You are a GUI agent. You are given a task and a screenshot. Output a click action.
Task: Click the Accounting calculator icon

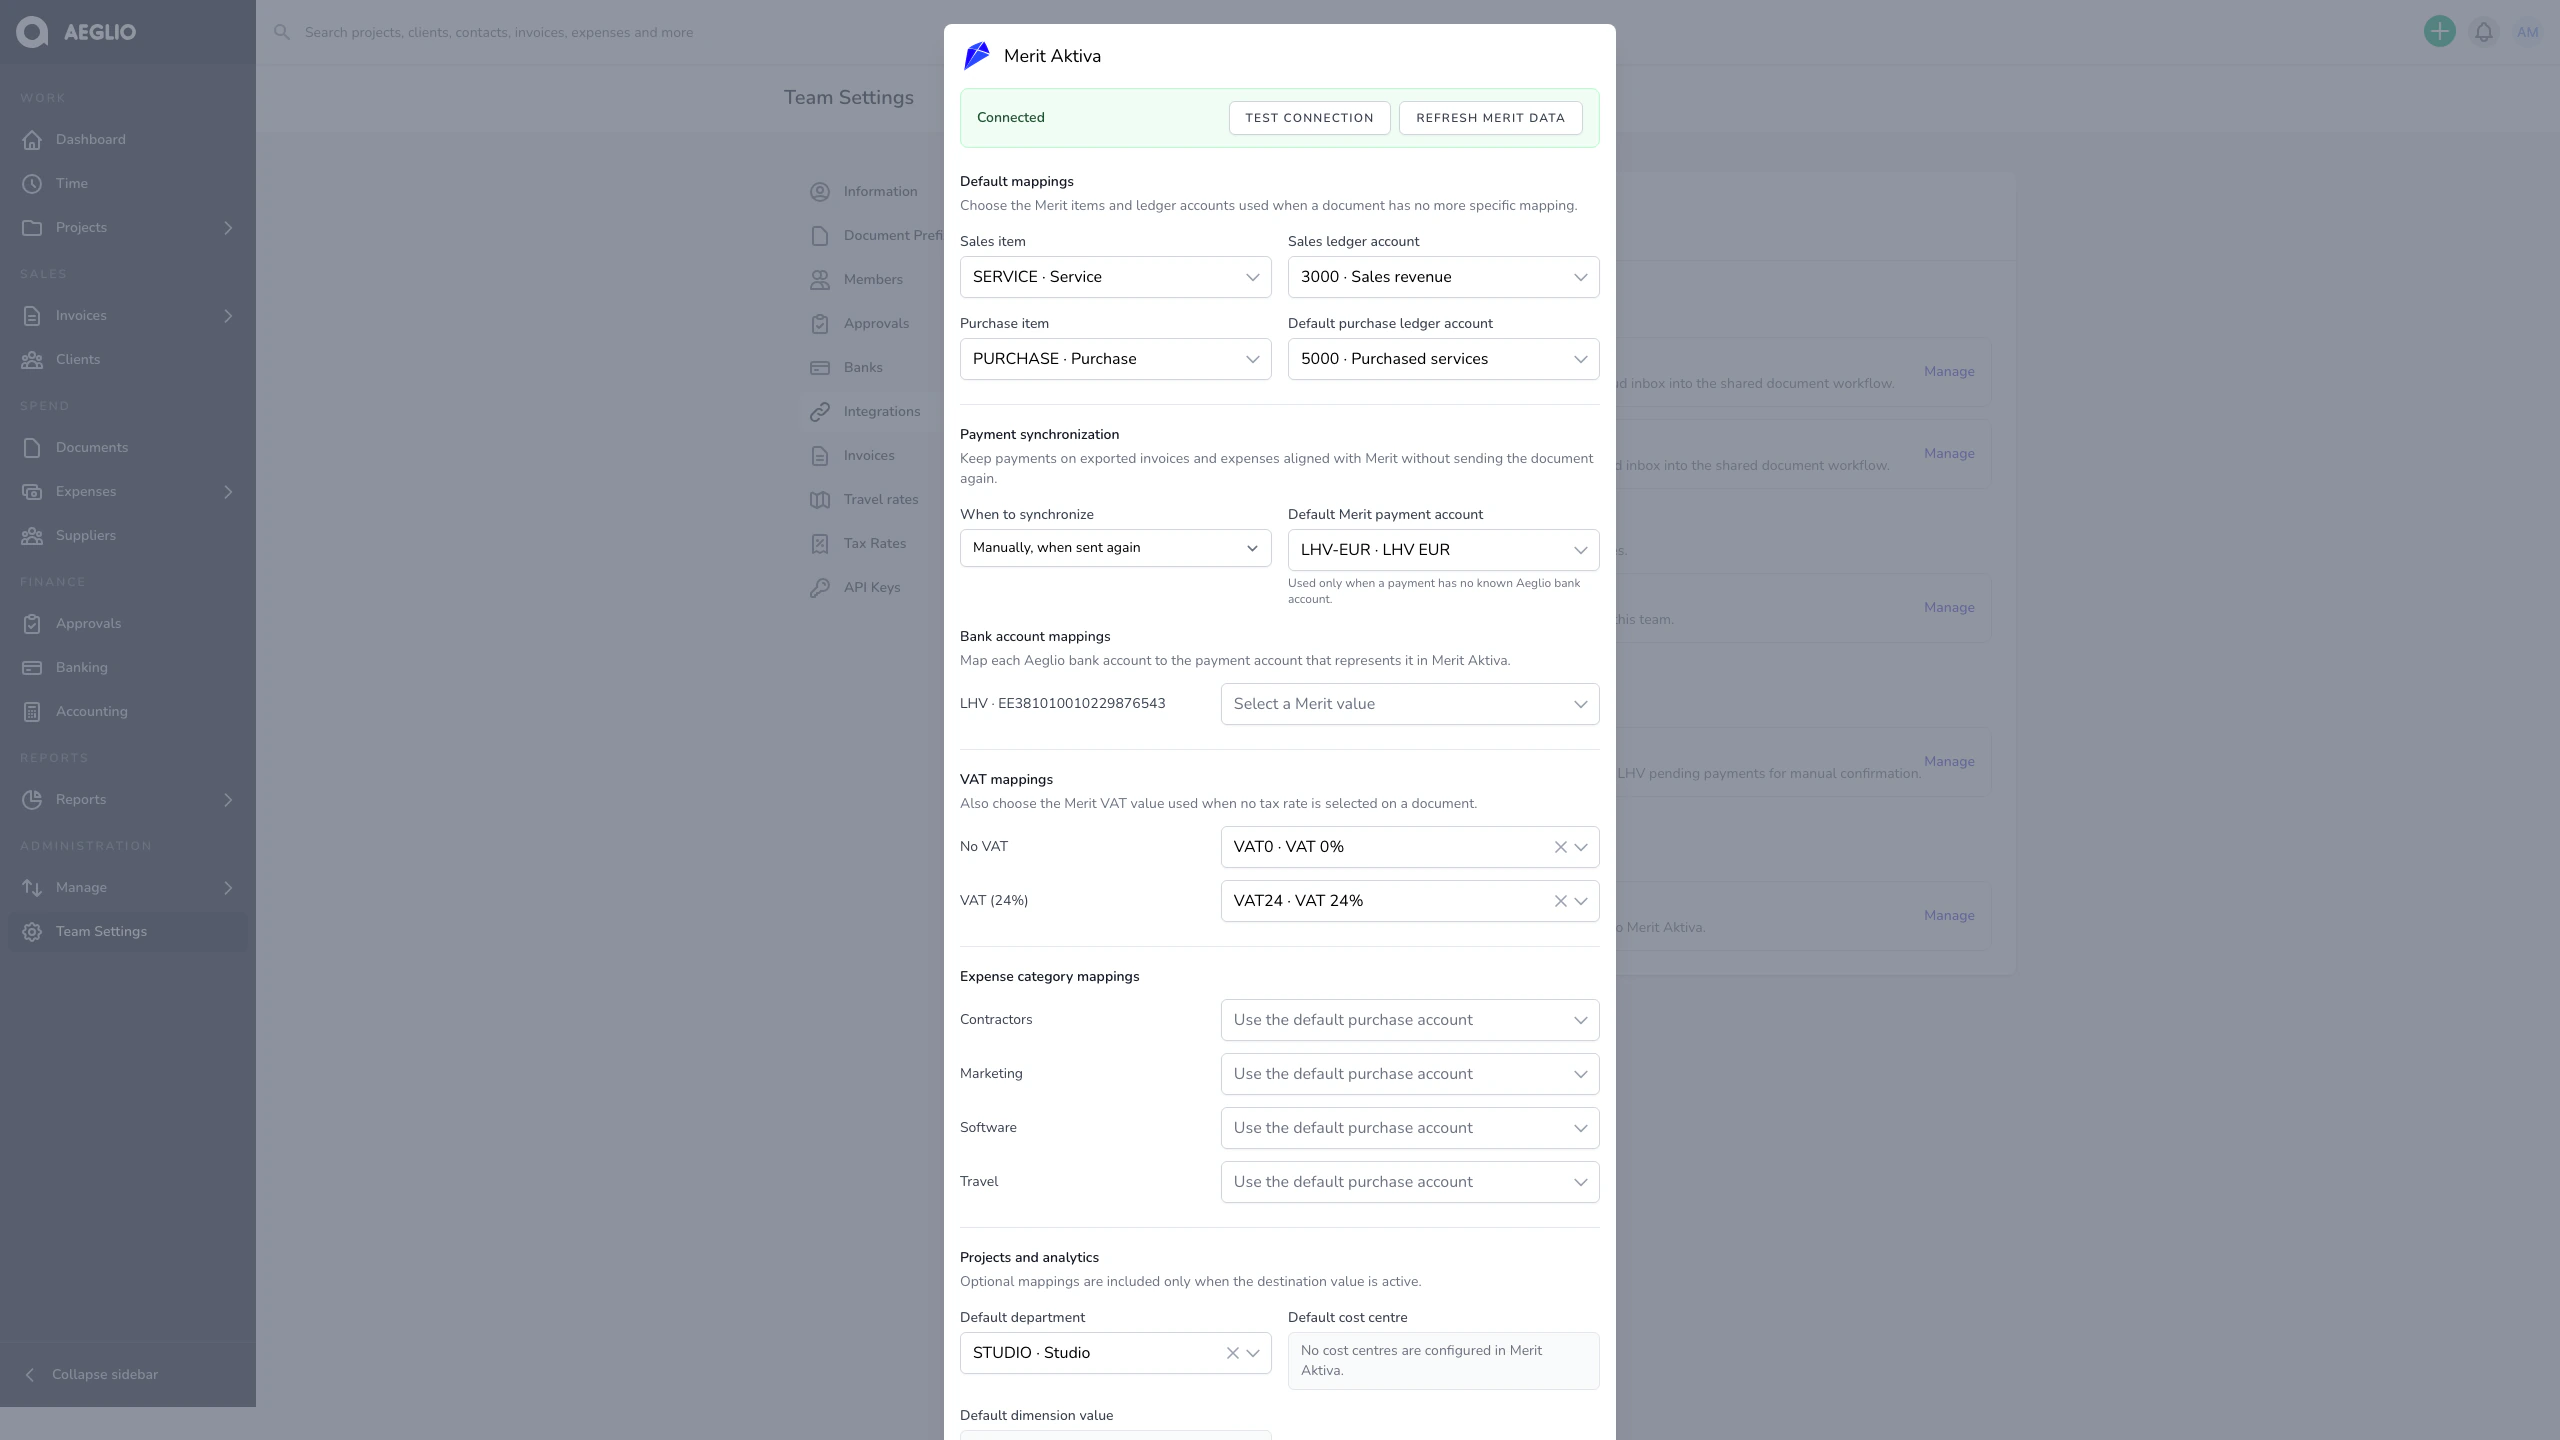pyautogui.click(x=32, y=712)
